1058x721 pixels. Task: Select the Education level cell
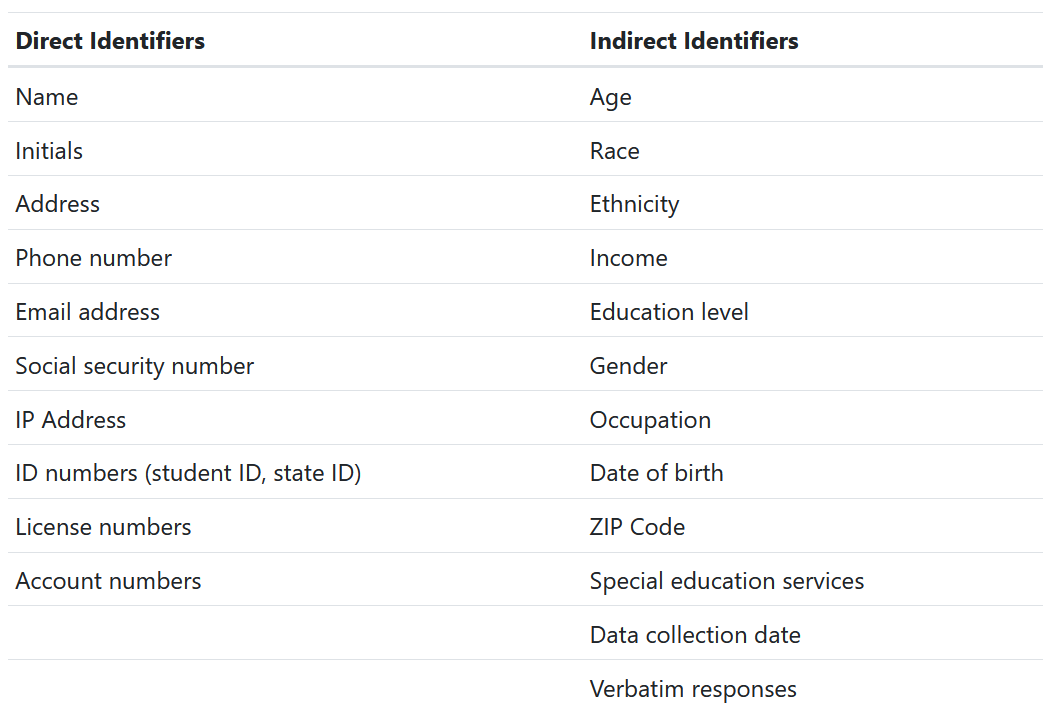point(669,312)
